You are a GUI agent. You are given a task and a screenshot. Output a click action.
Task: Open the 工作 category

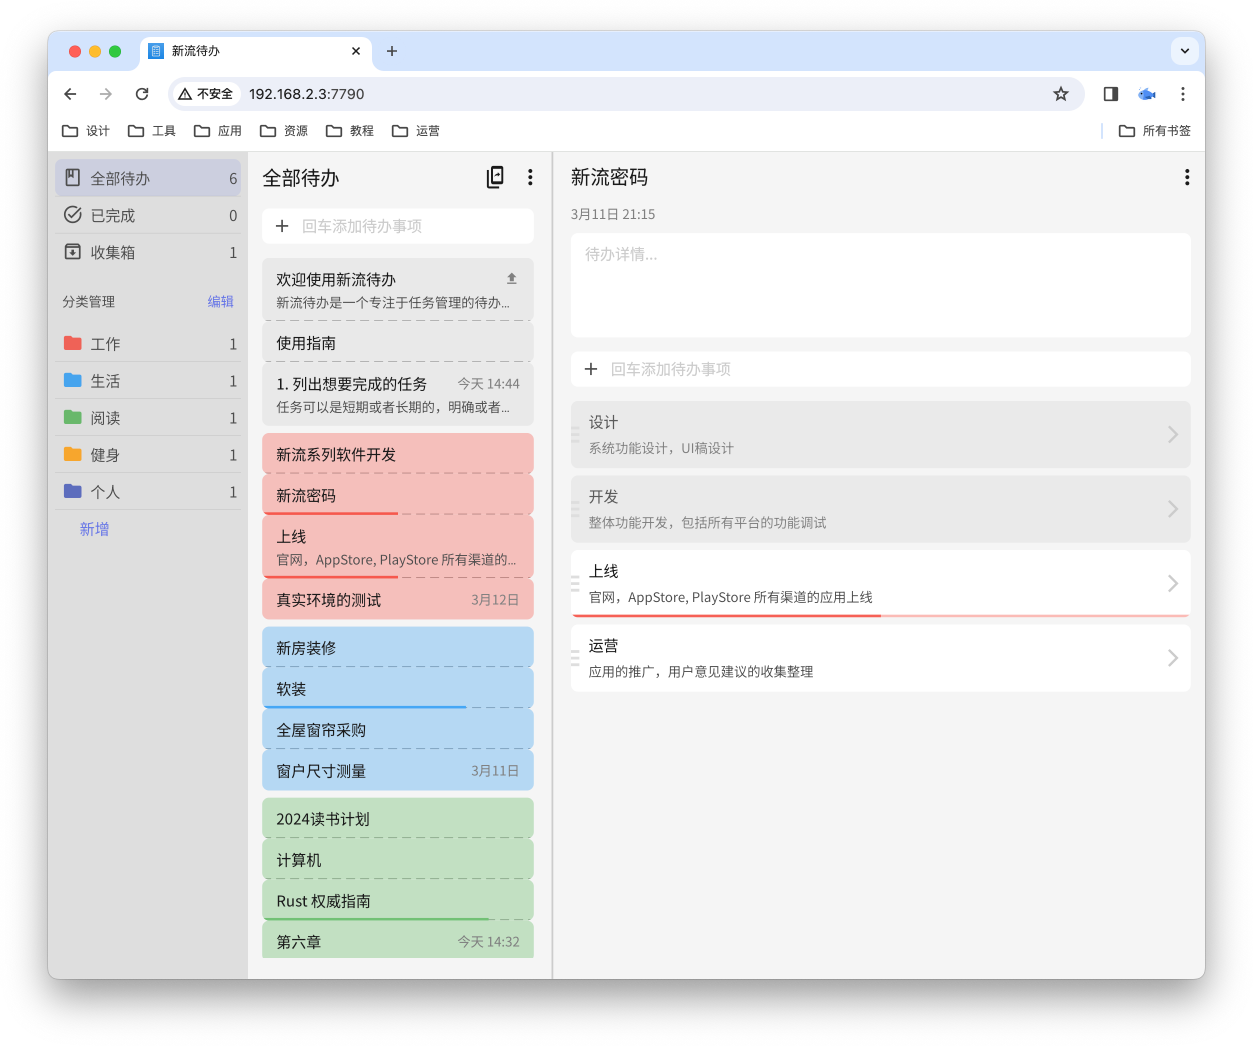point(148,343)
